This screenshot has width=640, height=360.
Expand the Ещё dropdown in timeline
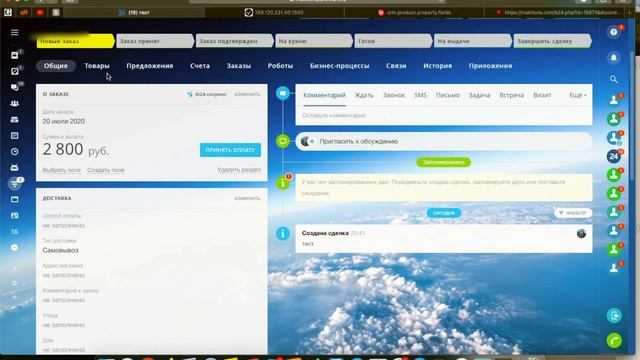pyautogui.click(x=578, y=95)
